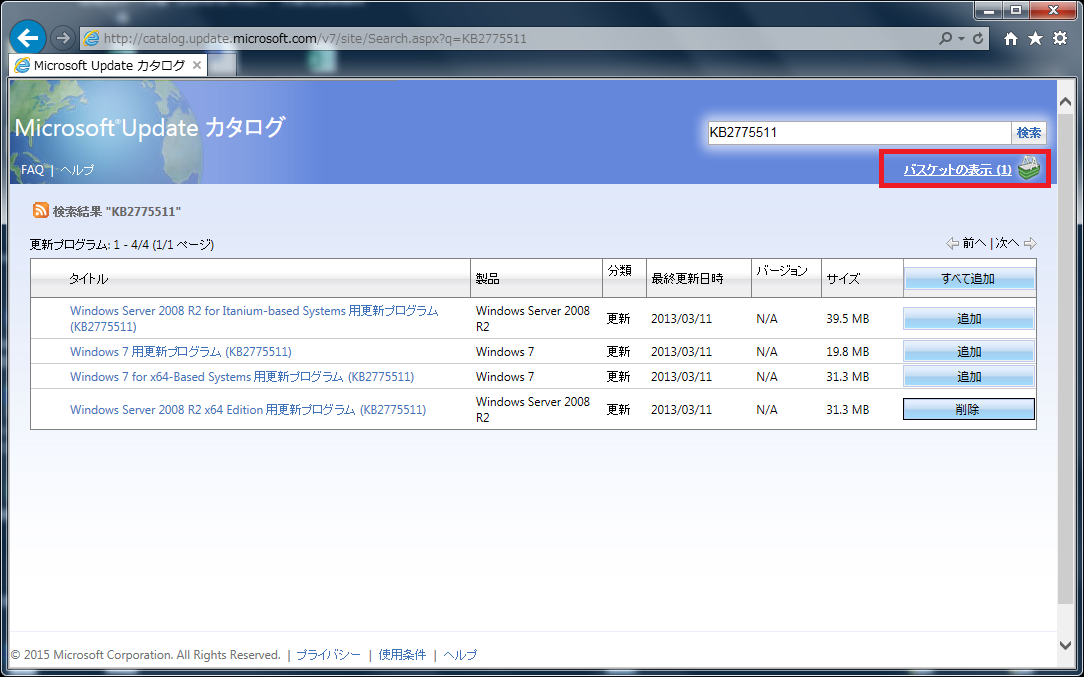Open the IE home icon
1084x677 pixels.
pos(1011,38)
